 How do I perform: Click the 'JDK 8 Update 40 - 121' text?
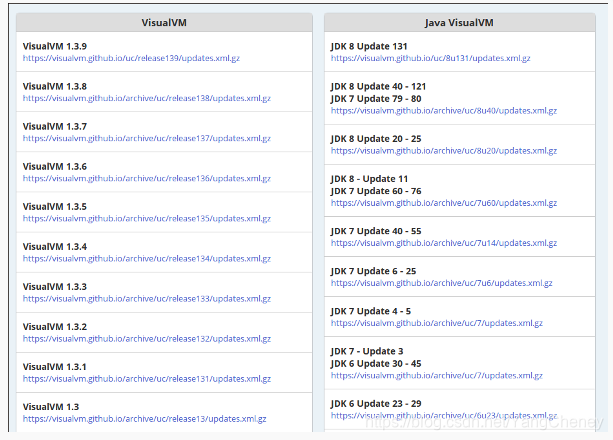[378, 86]
